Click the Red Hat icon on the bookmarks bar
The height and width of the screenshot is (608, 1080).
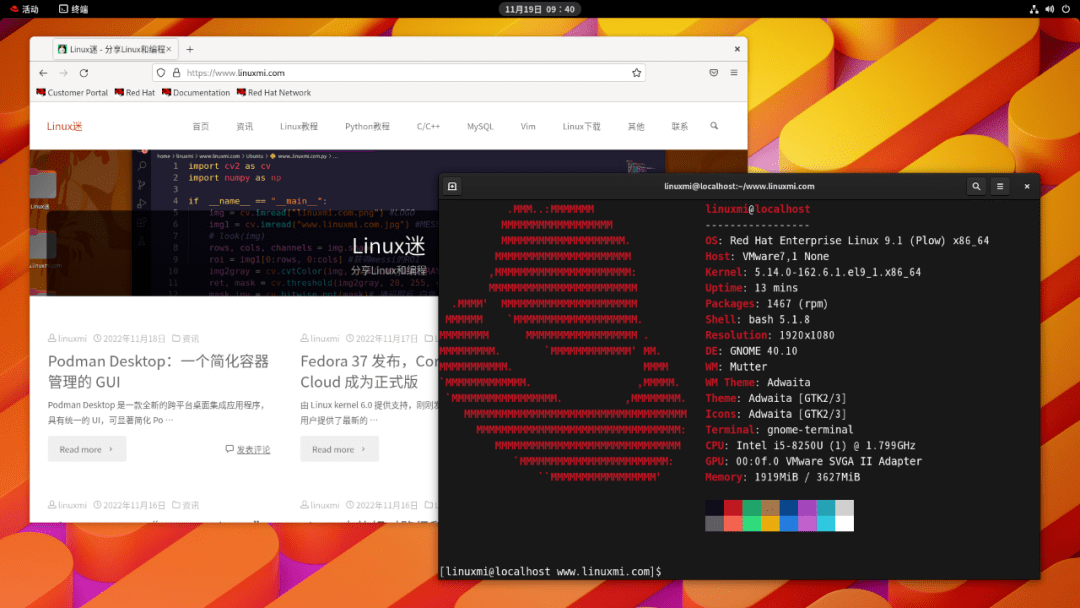(120, 92)
